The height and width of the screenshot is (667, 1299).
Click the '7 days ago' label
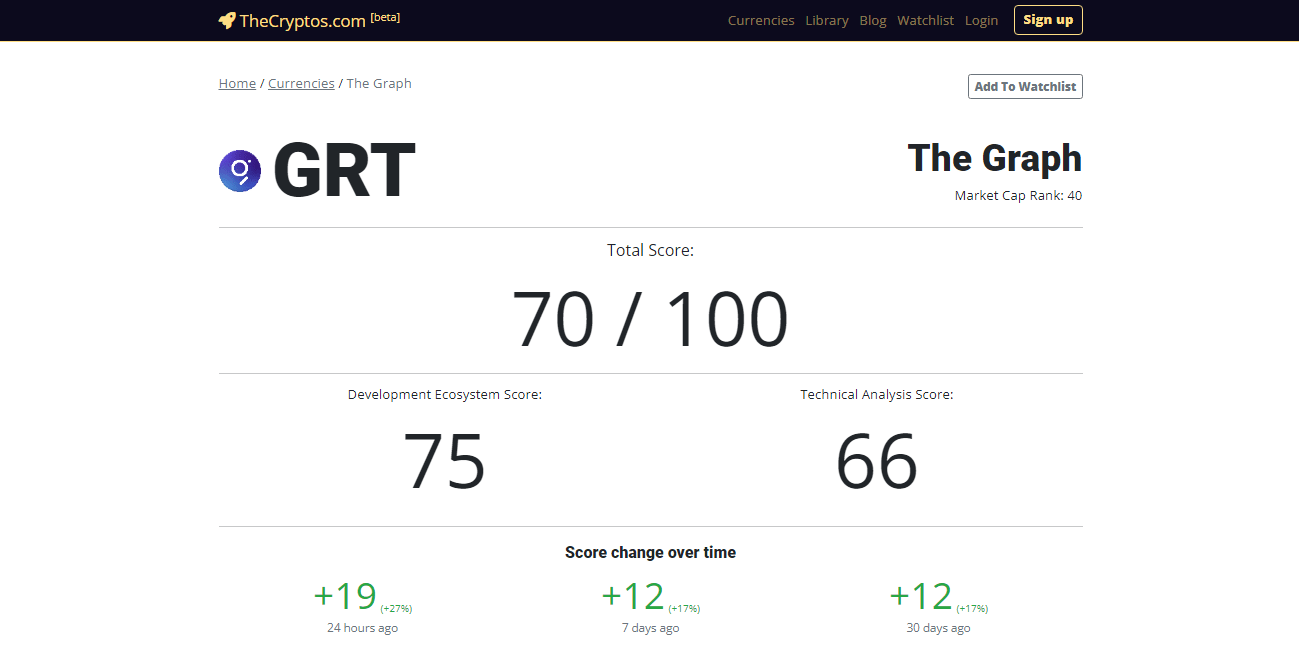coord(650,628)
